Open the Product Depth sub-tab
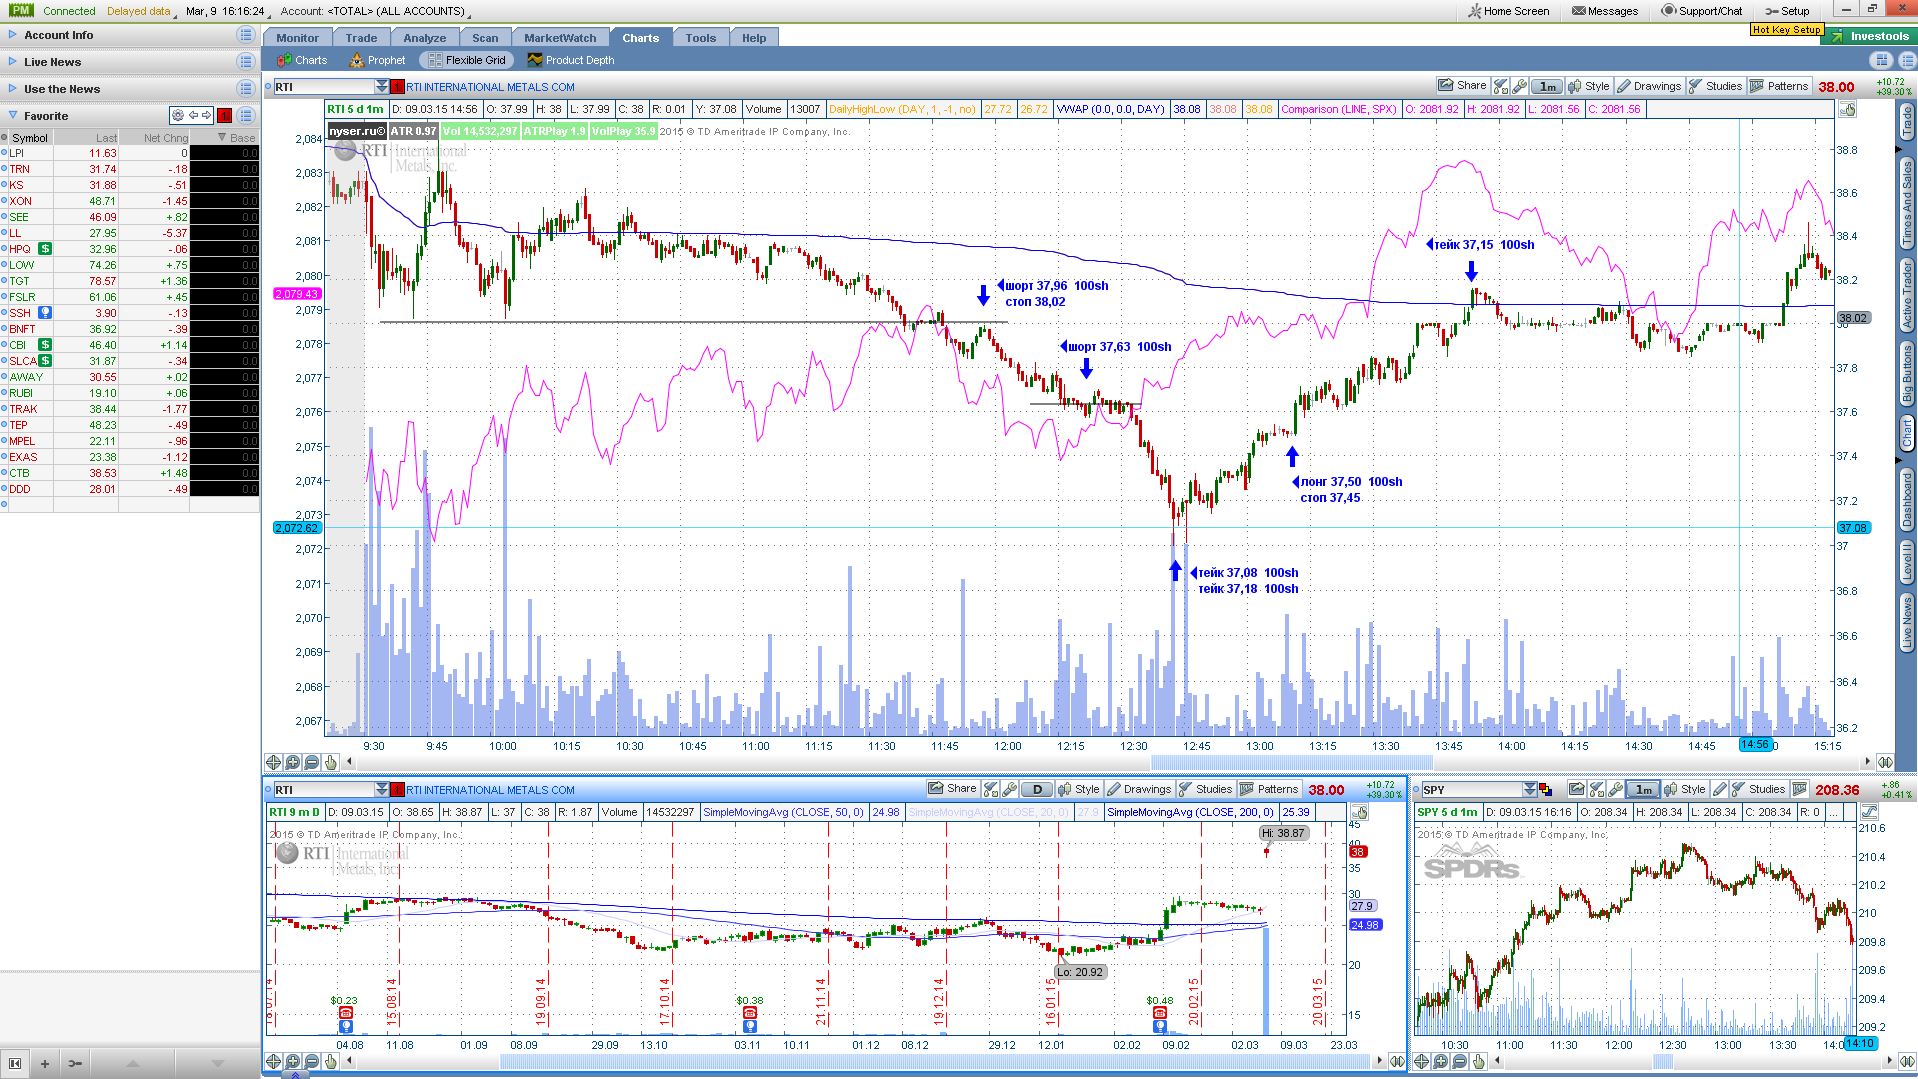 (x=571, y=60)
